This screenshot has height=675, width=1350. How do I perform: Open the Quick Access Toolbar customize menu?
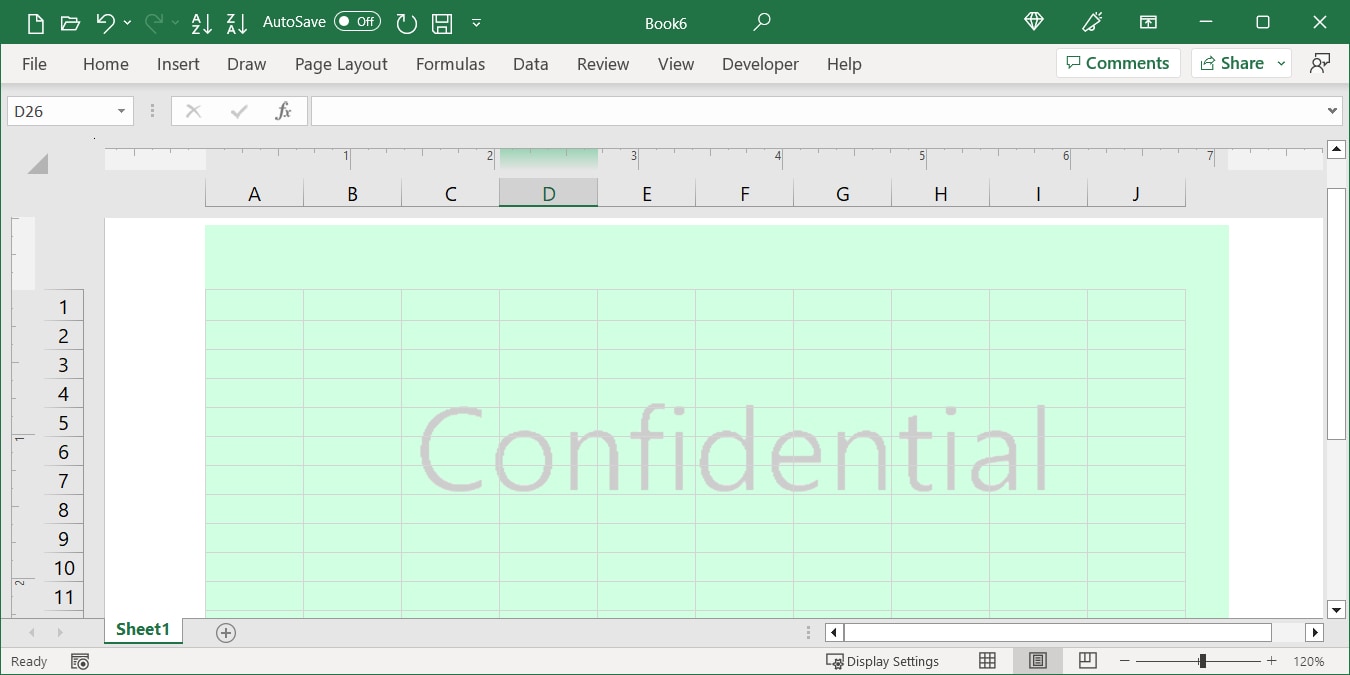click(x=477, y=22)
